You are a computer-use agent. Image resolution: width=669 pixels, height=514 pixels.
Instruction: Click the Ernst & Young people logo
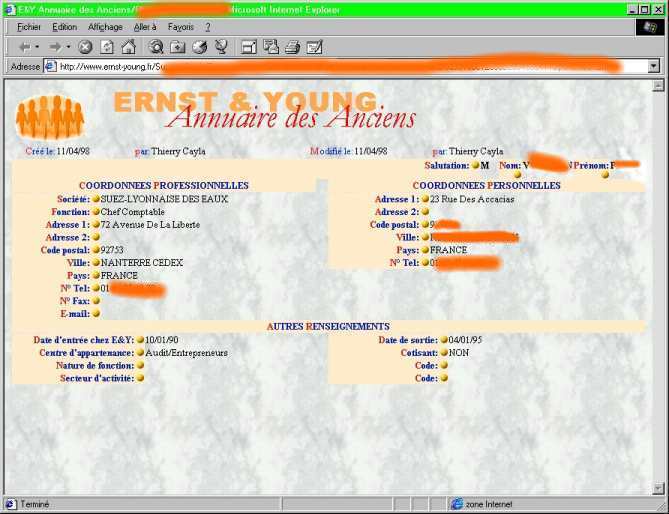click(x=50, y=117)
